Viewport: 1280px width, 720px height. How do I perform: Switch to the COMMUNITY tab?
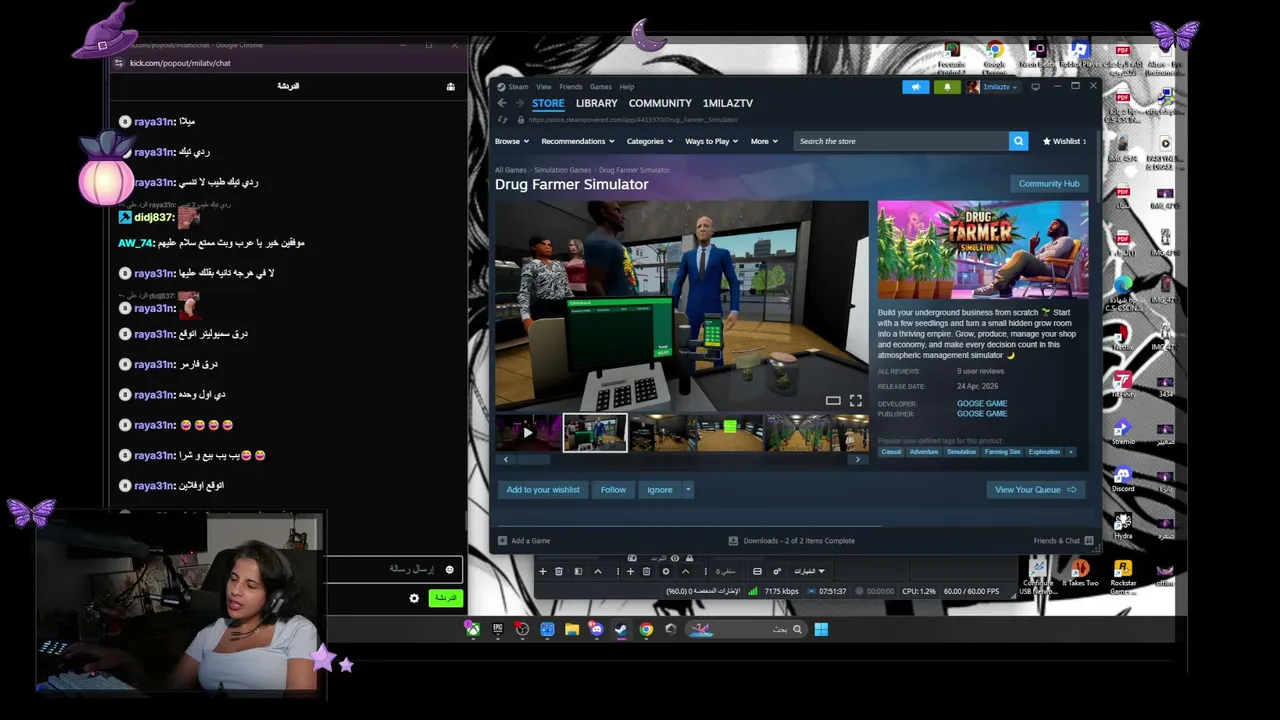point(660,103)
